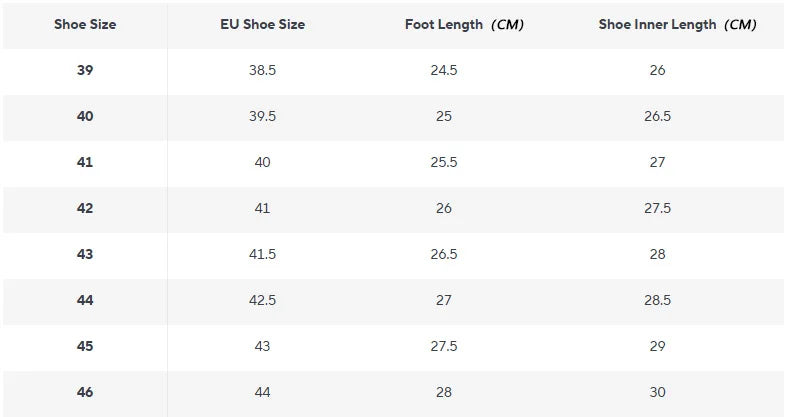Click shoe inner length 30 cell

[x=657, y=392]
